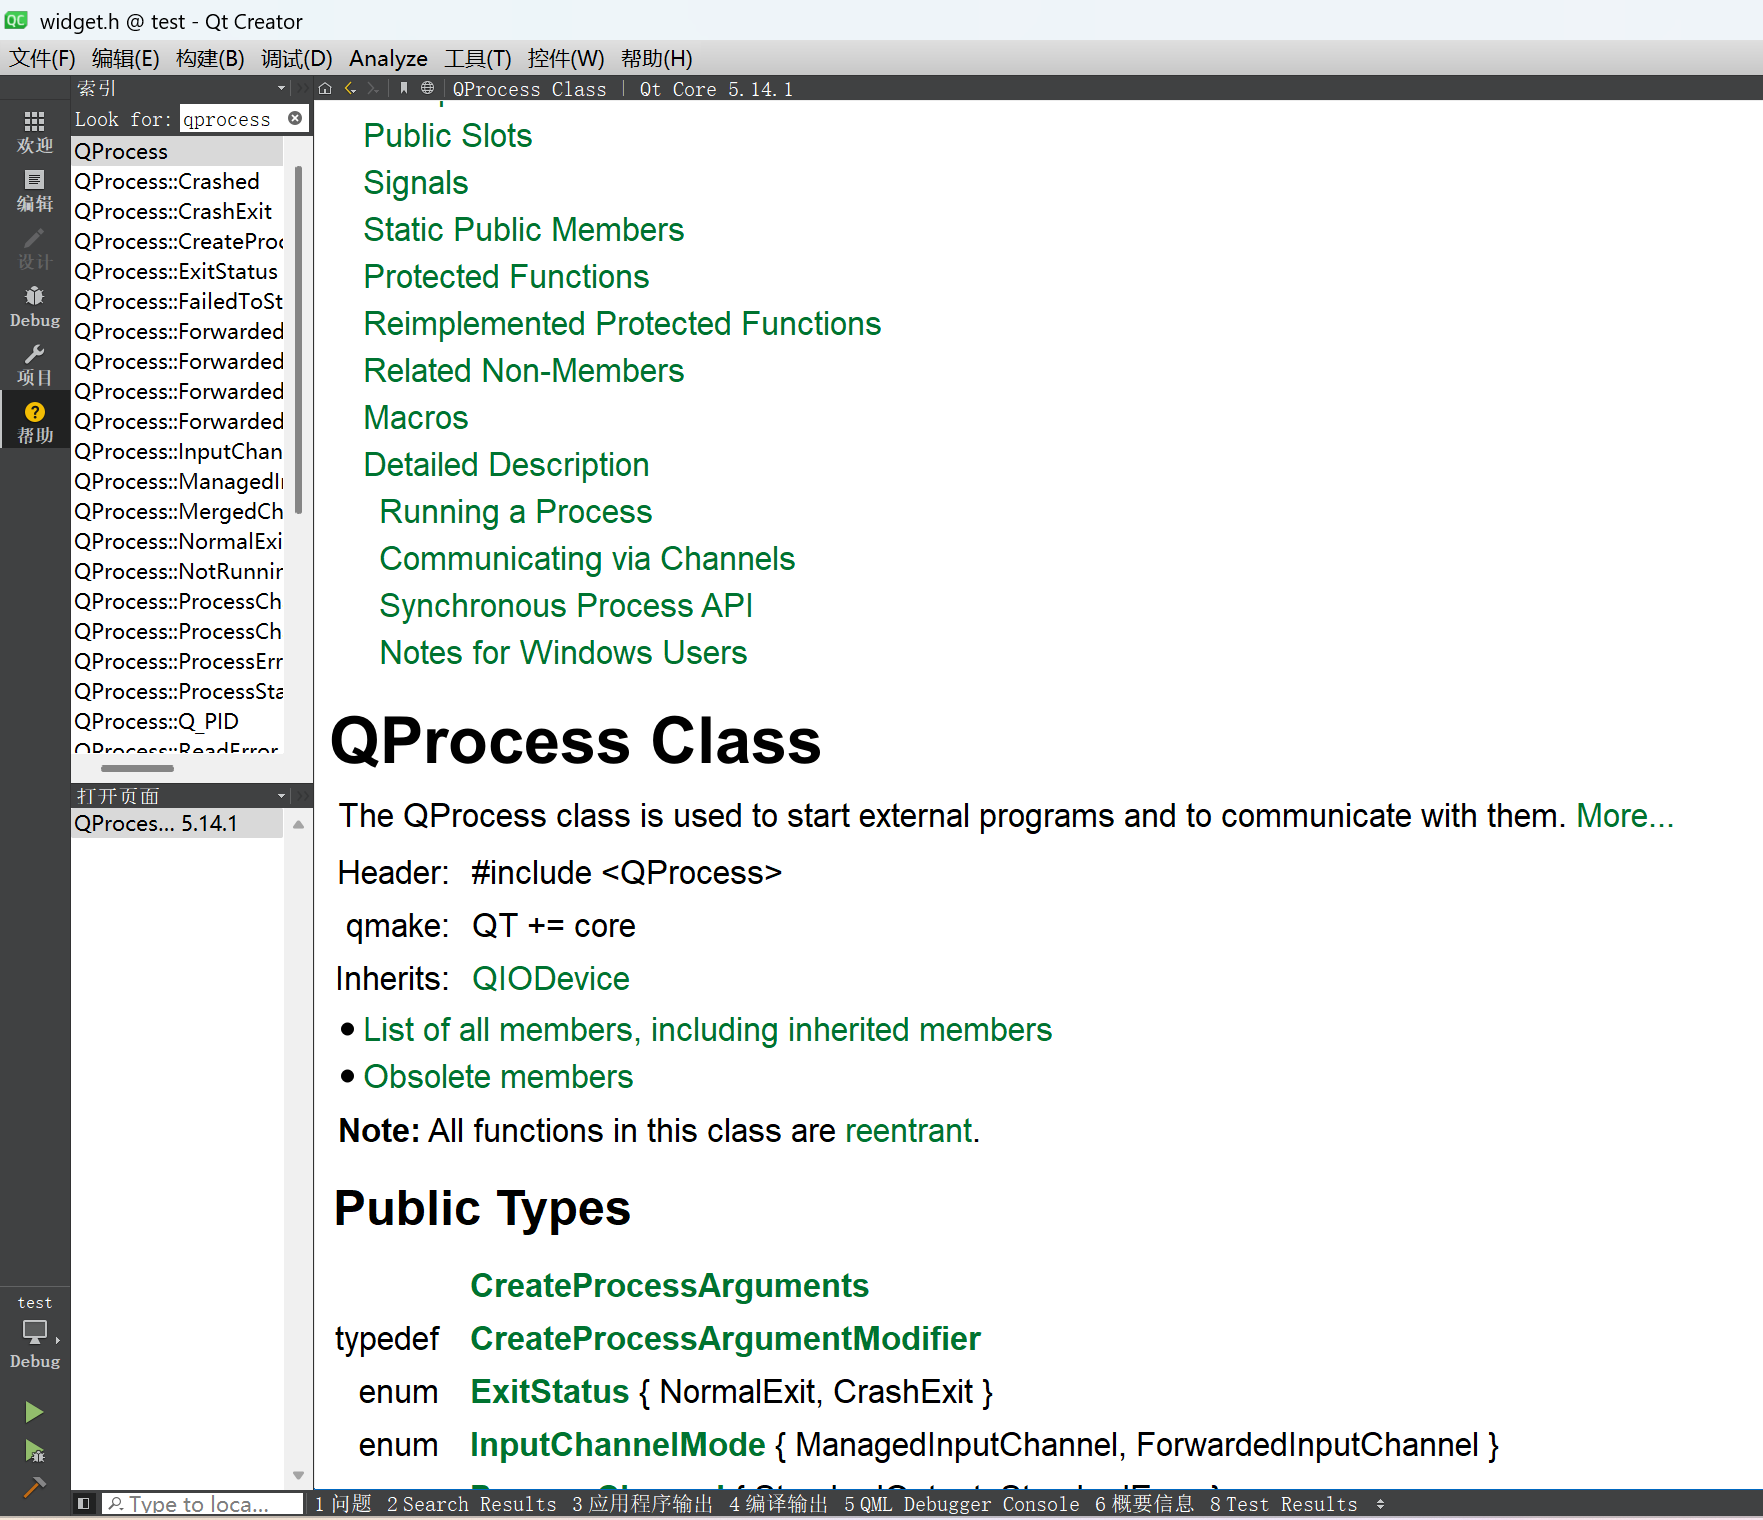Open the 欢迎 Welcome mode

click(x=35, y=132)
